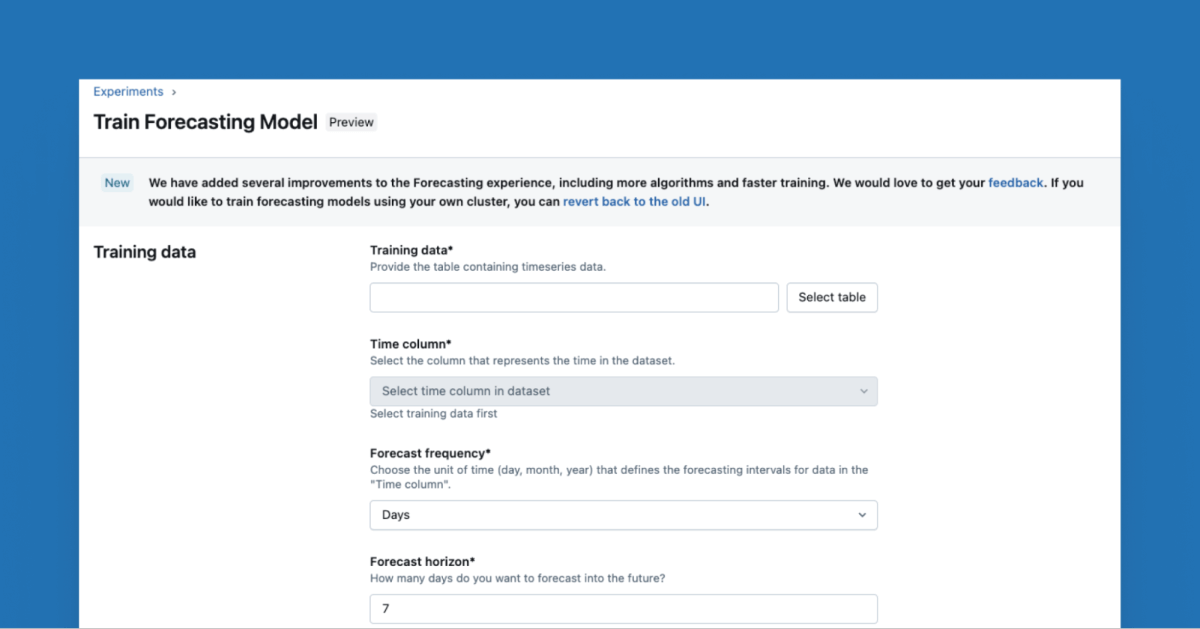Focus the Training data table input field
The height and width of the screenshot is (629, 1200).
pyautogui.click(x=574, y=297)
